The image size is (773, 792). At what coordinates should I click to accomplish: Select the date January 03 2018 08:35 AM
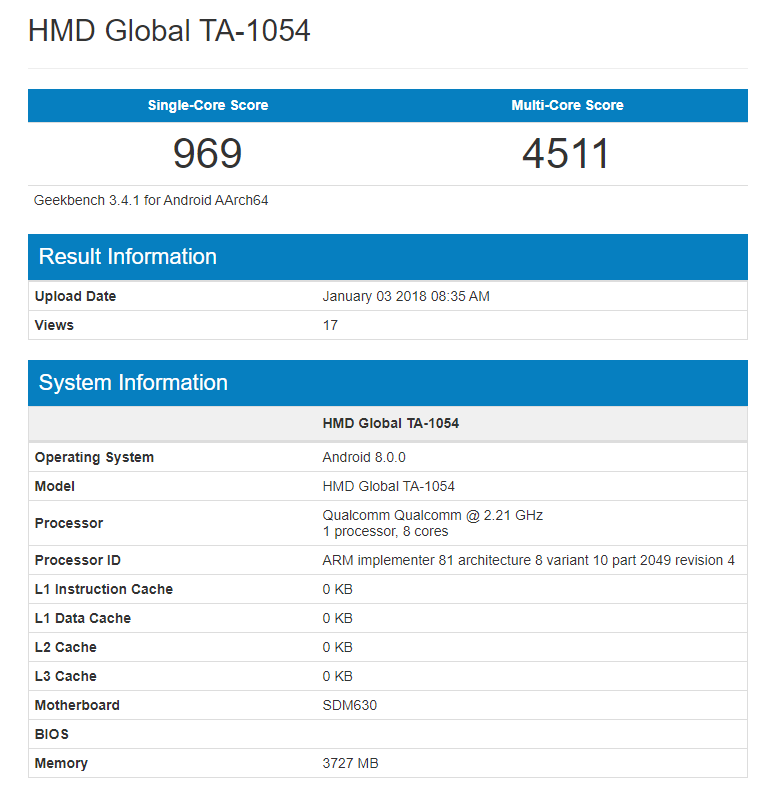point(406,296)
